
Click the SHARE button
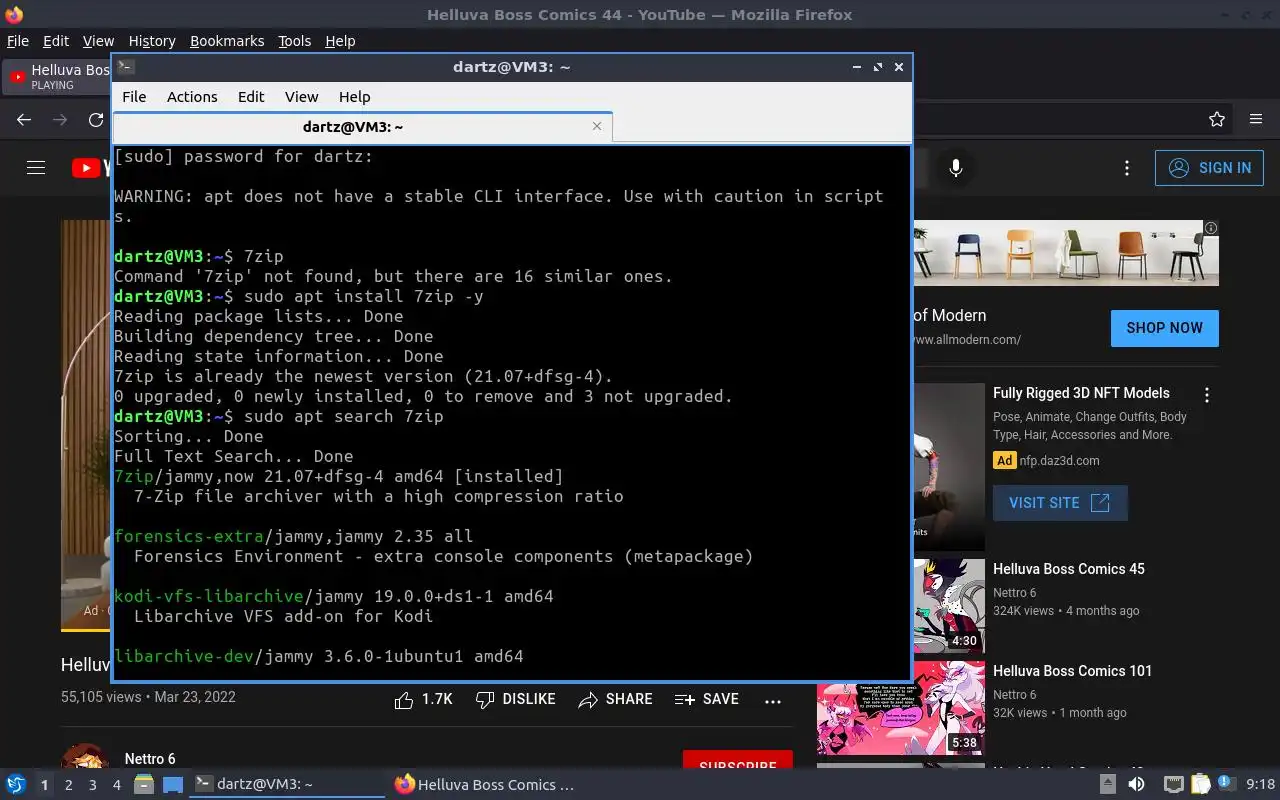coord(615,700)
